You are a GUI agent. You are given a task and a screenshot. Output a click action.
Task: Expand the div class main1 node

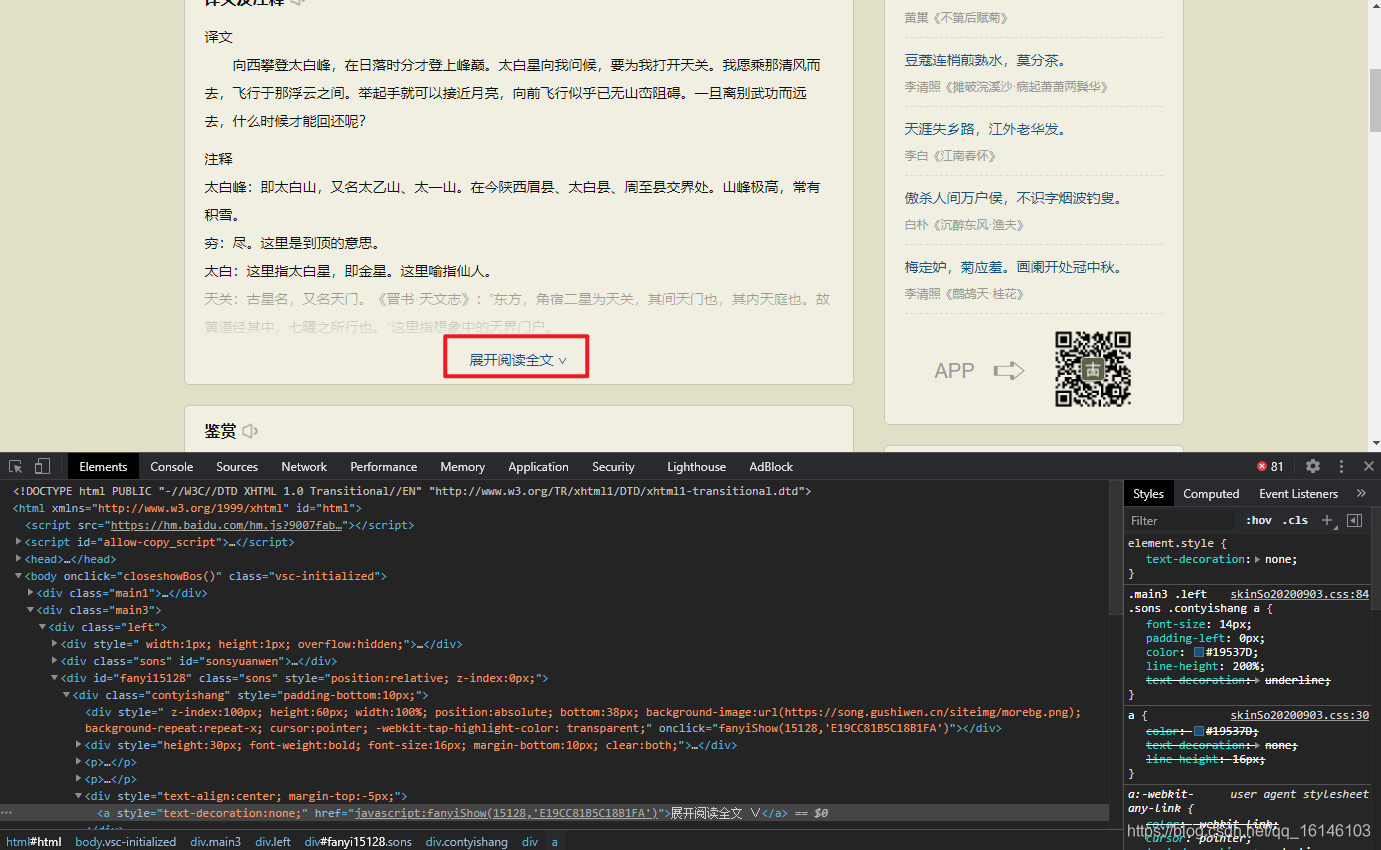[31, 592]
